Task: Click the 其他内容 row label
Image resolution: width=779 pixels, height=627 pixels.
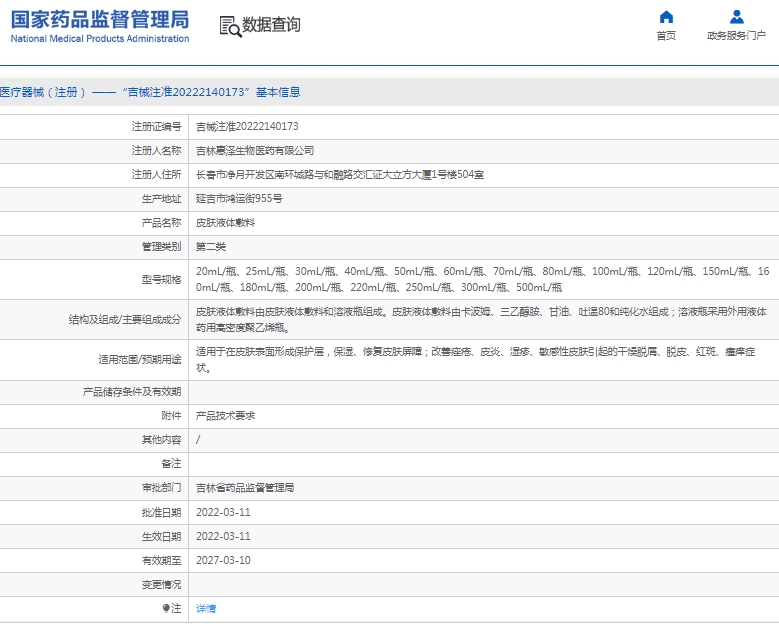Action: (x=161, y=440)
